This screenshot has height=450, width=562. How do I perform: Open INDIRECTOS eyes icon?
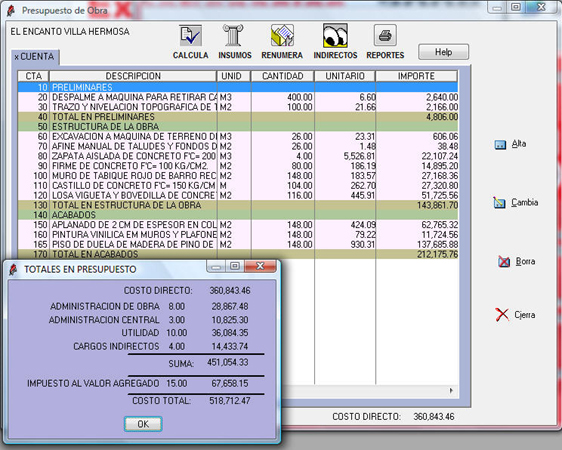335,35
